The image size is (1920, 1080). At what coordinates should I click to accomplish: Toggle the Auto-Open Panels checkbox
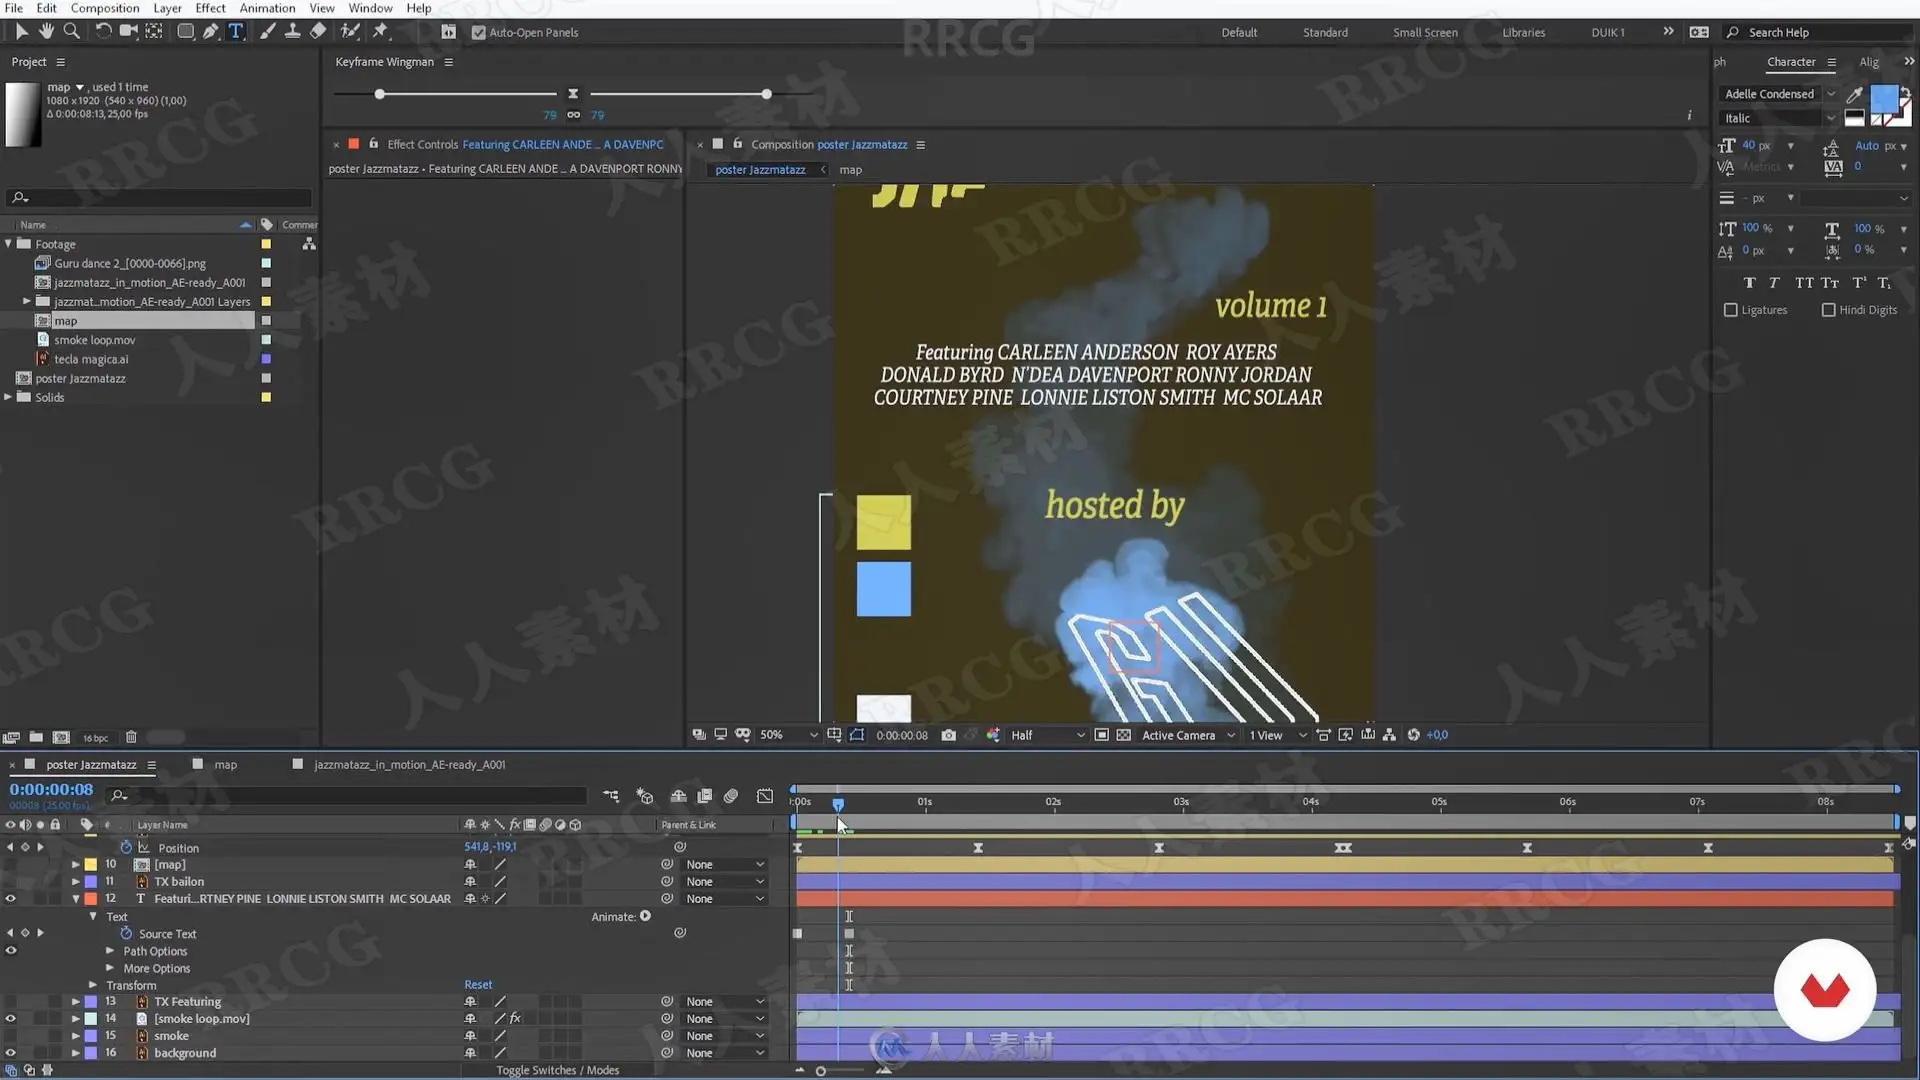coord(479,32)
